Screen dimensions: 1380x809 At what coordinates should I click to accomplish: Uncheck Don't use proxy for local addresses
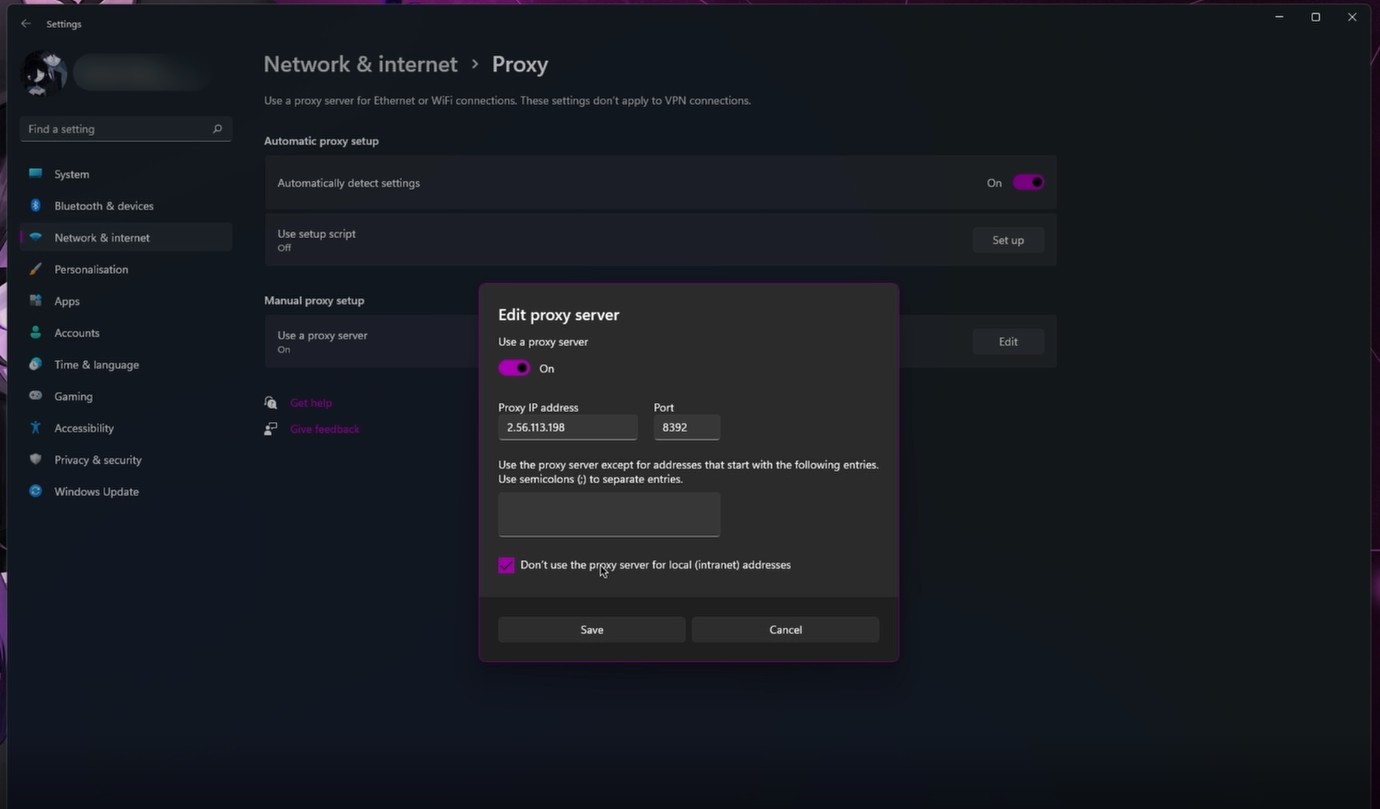coord(506,565)
